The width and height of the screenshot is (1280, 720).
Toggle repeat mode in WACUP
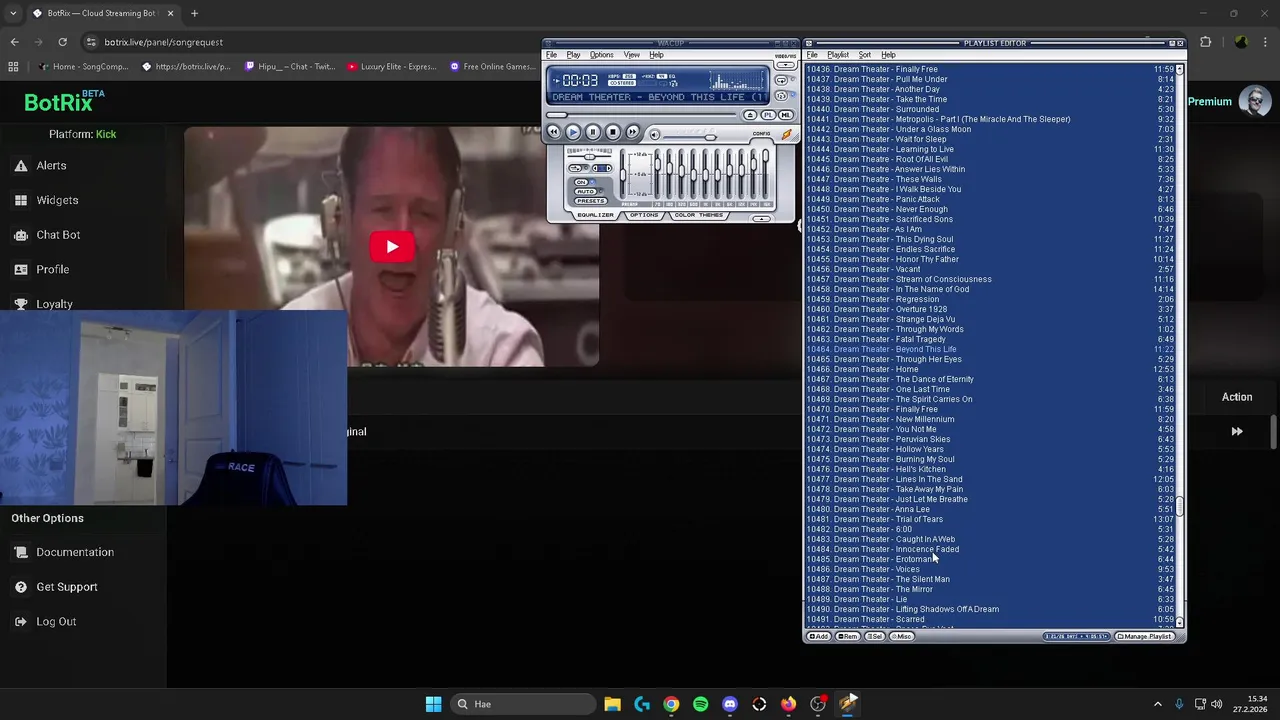(x=781, y=80)
